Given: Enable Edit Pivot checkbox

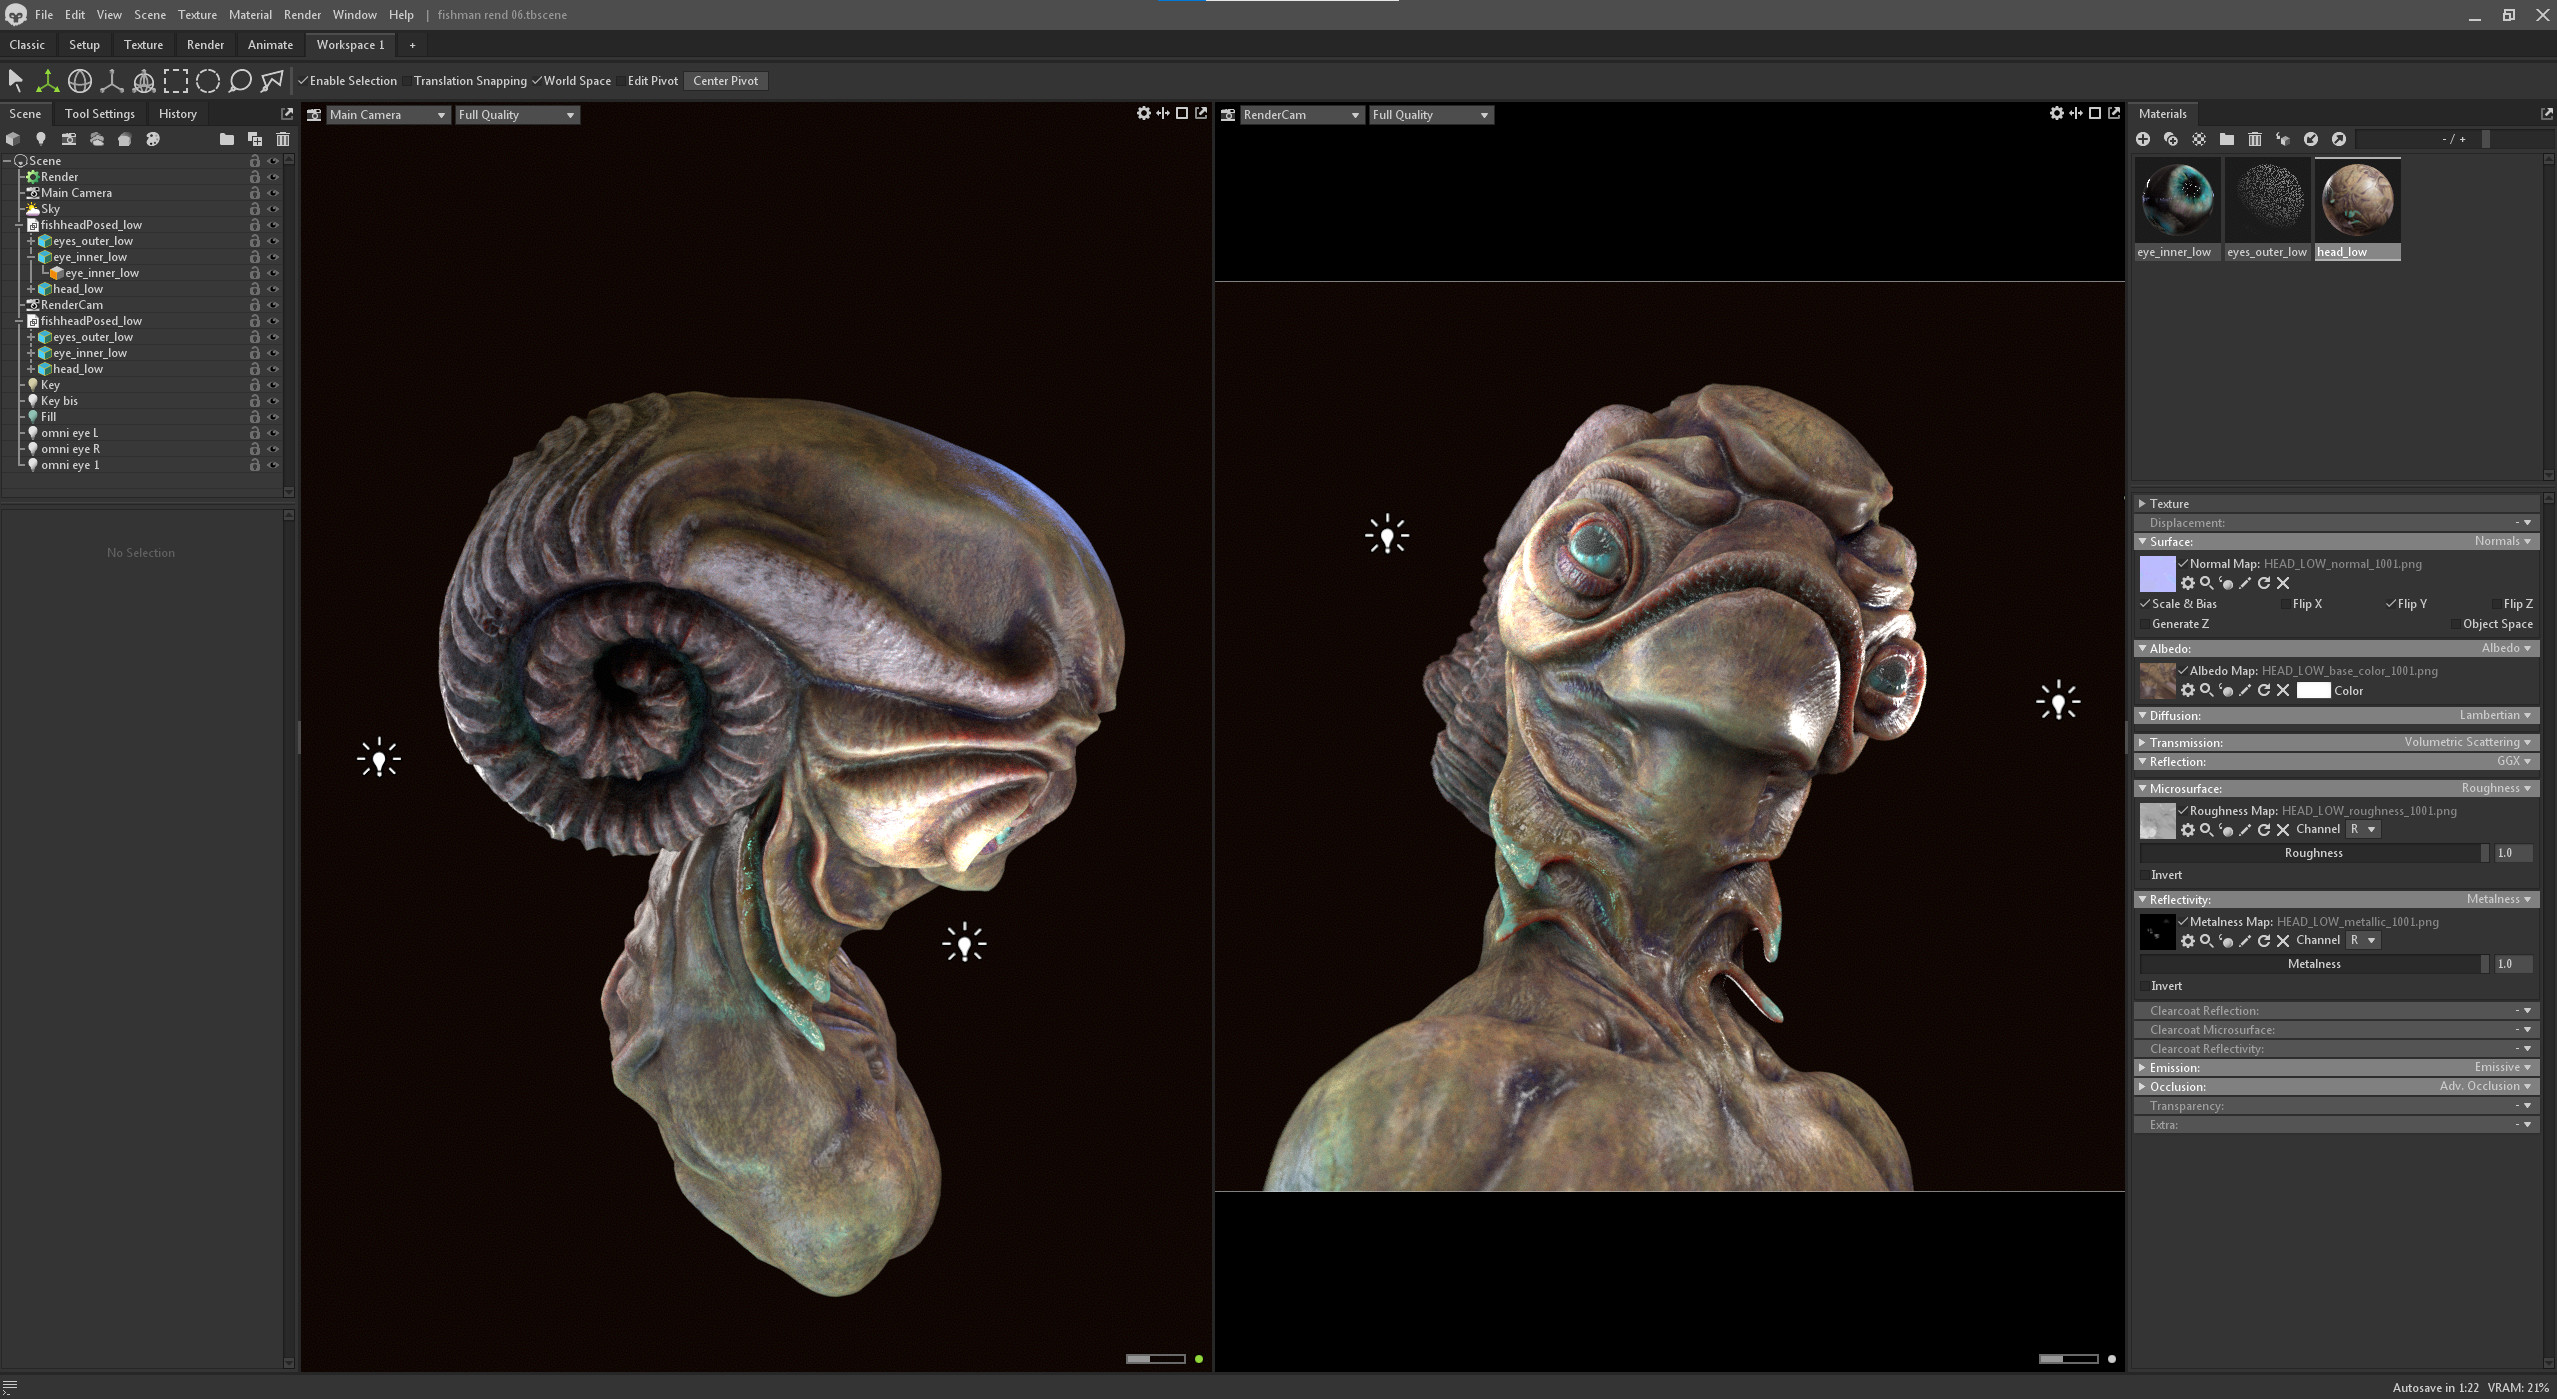Looking at the screenshot, I should click(x=621, y=81).
